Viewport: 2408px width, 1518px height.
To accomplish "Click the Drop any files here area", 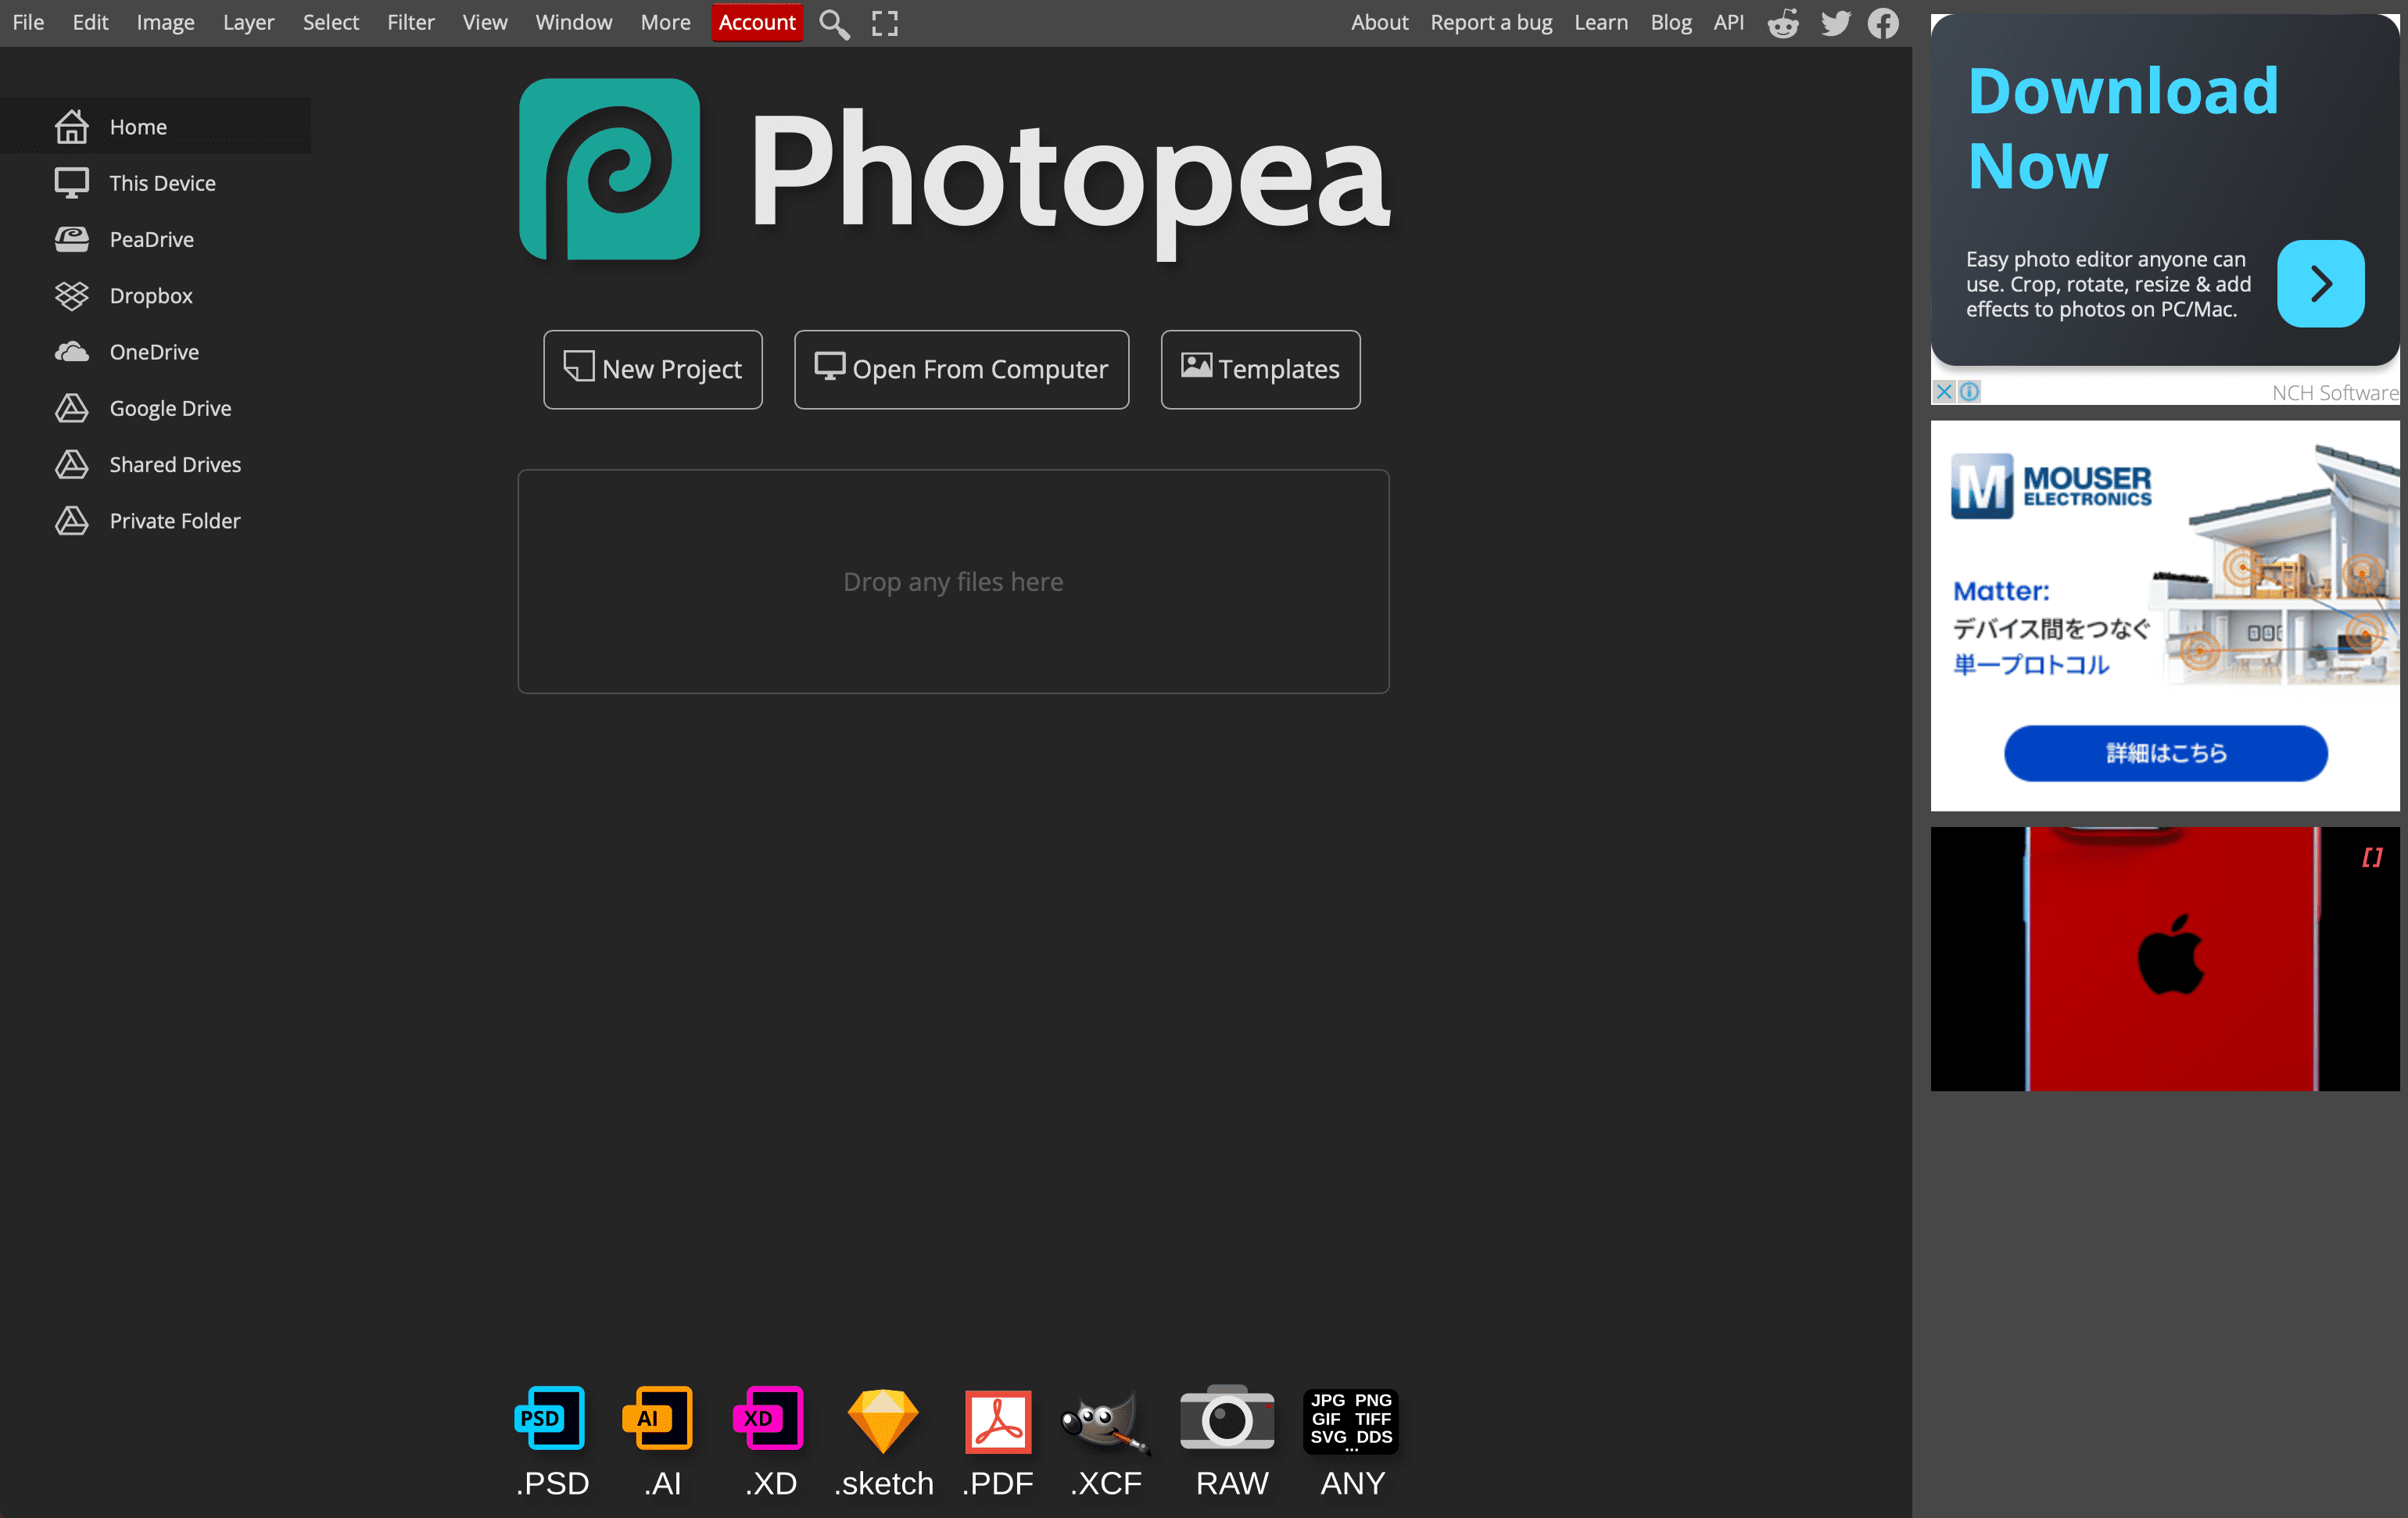I will (953, 581).
